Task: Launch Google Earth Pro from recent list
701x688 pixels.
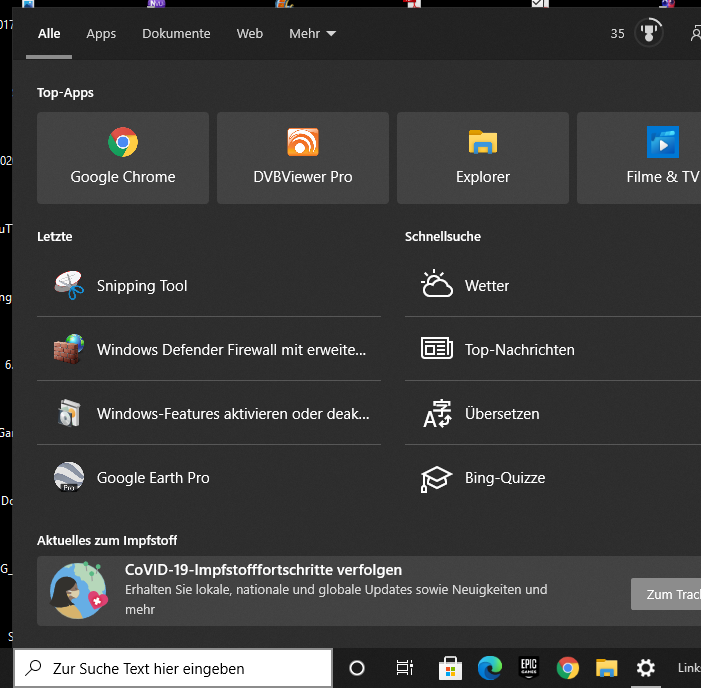Action: point(209,477)
